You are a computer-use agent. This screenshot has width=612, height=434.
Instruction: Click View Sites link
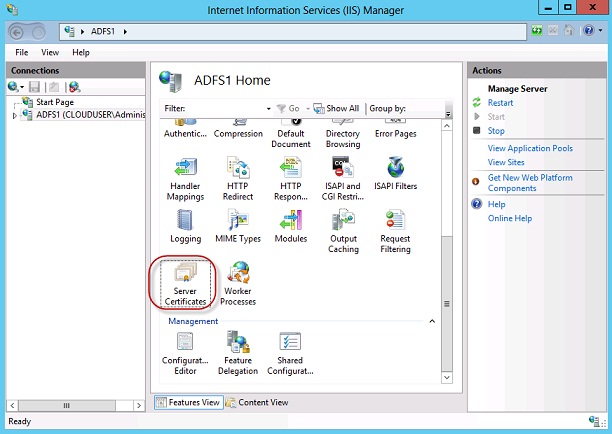[506, 162]
